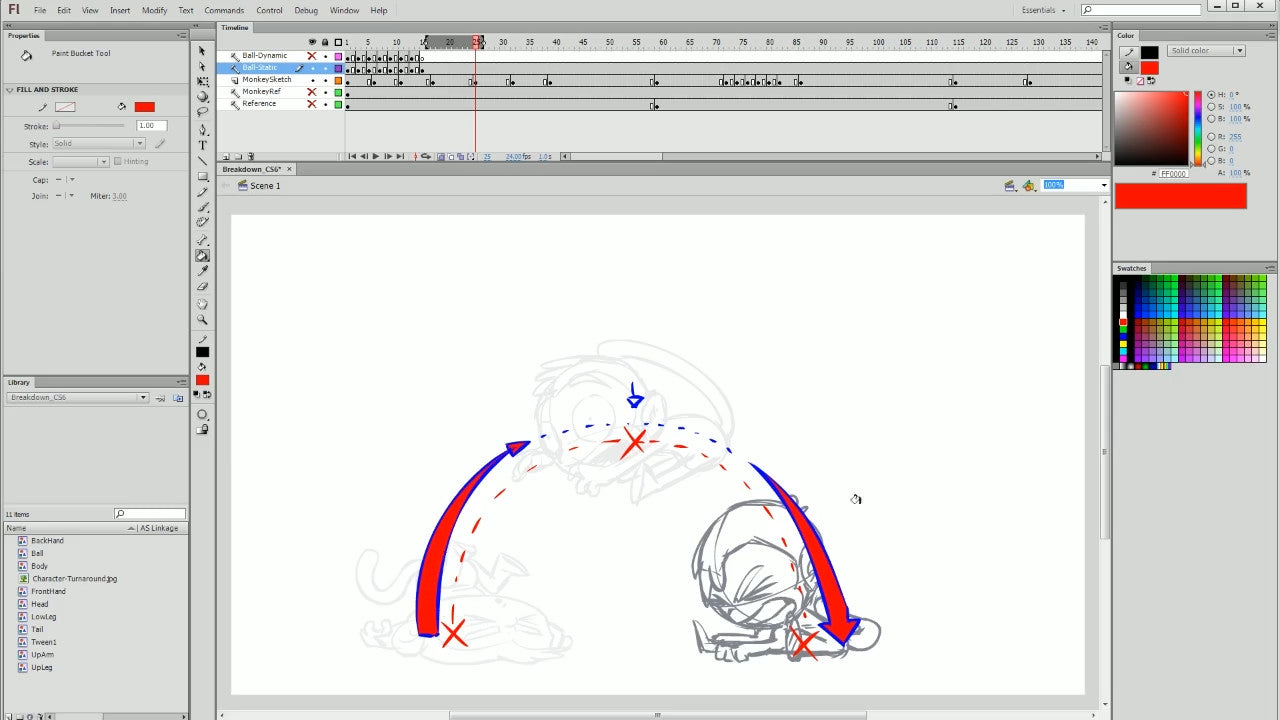1280x720 pixels.
Task: Click the red fill color swatch in Properties
Action: pos(145,107)
